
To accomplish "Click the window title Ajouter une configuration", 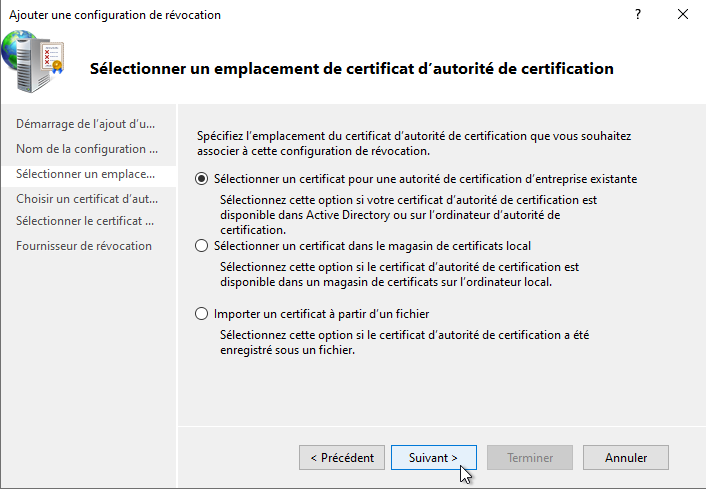I will (114, 15).
